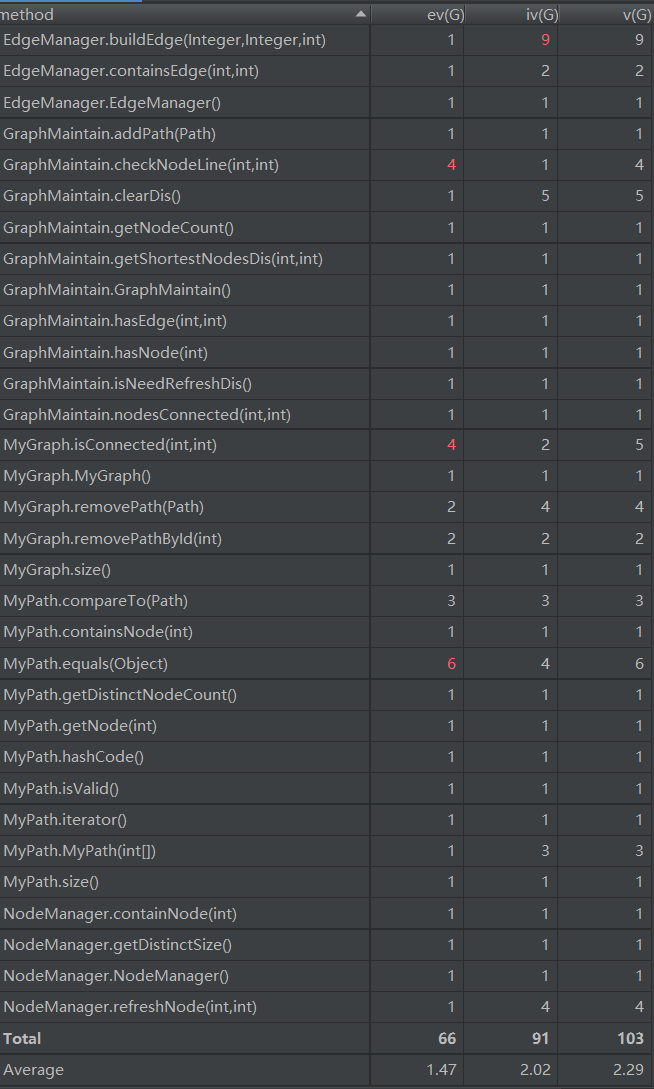Click the Total row label
The height and width of the screenshot is (1089, 654).
point(22,1038)
